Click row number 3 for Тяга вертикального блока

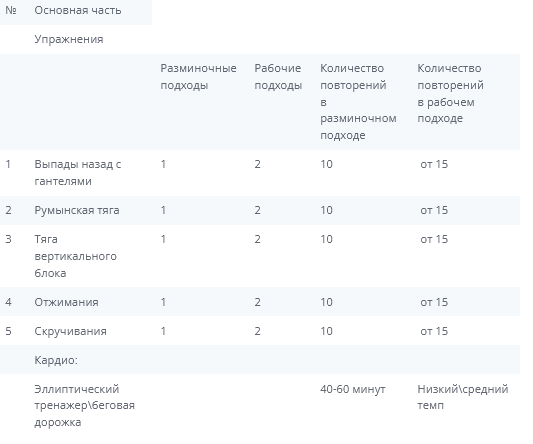tap(8, 239)
